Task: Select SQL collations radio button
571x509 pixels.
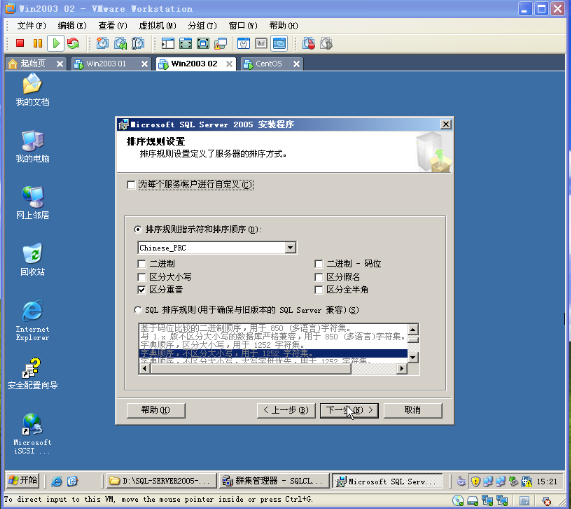Action: point(138,310)
